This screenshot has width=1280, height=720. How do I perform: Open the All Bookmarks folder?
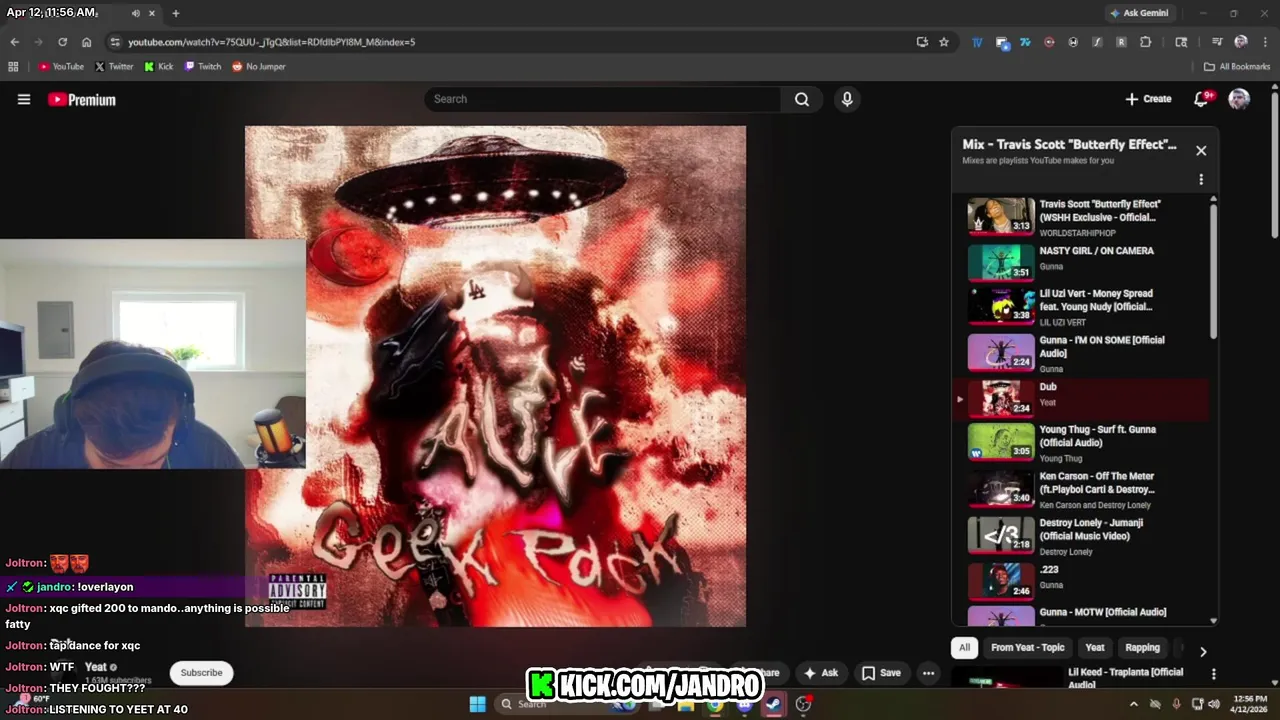pyautogui.click(x=1236, y=67)
